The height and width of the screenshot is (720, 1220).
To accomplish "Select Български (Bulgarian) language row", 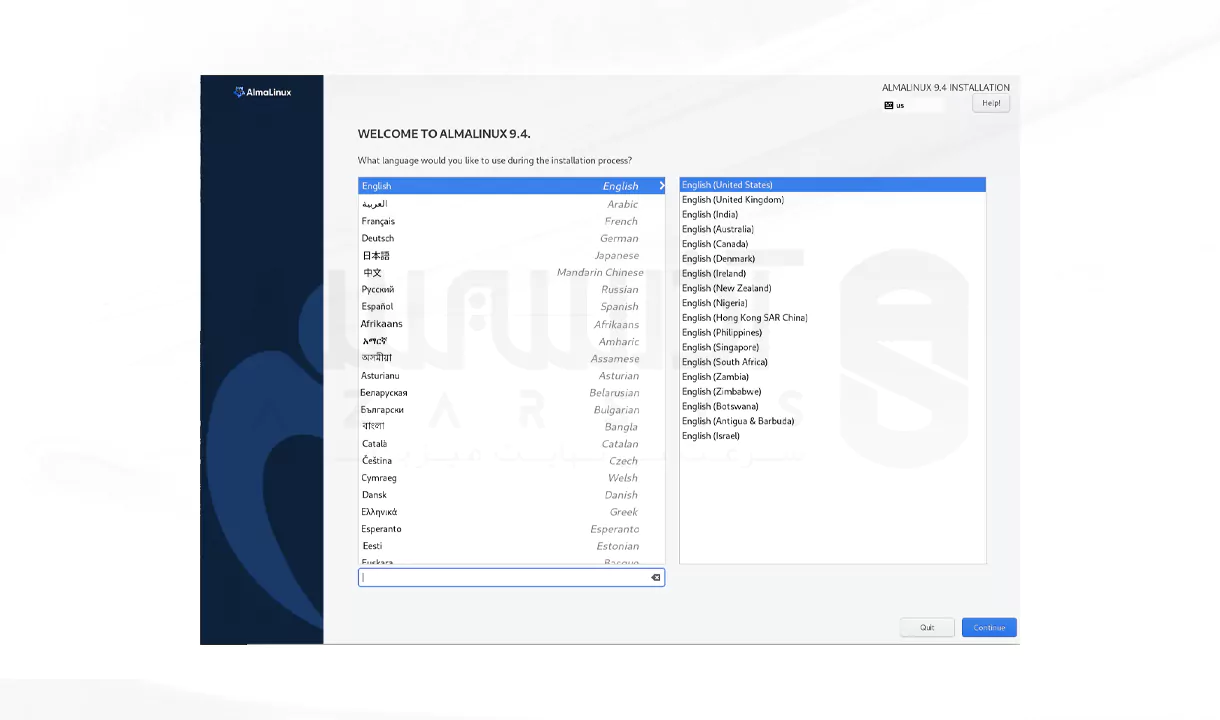I will tap(511, 409).
